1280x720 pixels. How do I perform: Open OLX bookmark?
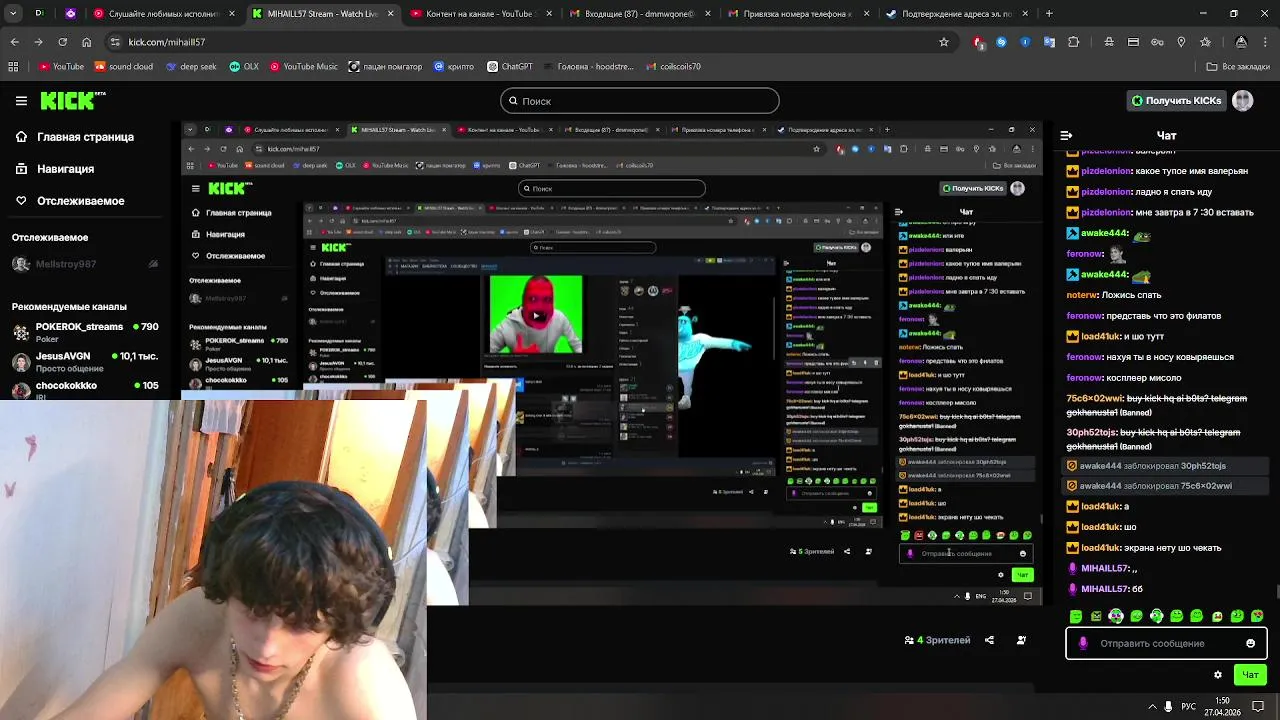(x=244, y=67)
